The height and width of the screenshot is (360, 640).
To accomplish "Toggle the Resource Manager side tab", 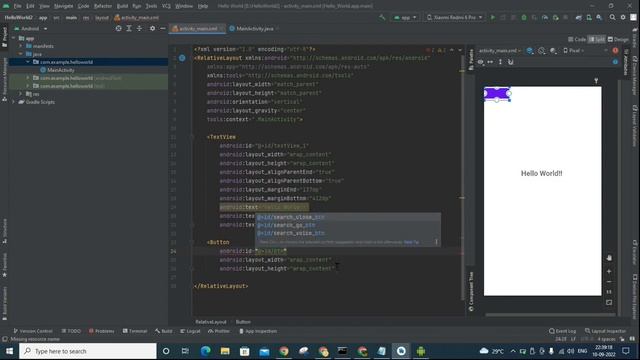I will click(4, 79).
